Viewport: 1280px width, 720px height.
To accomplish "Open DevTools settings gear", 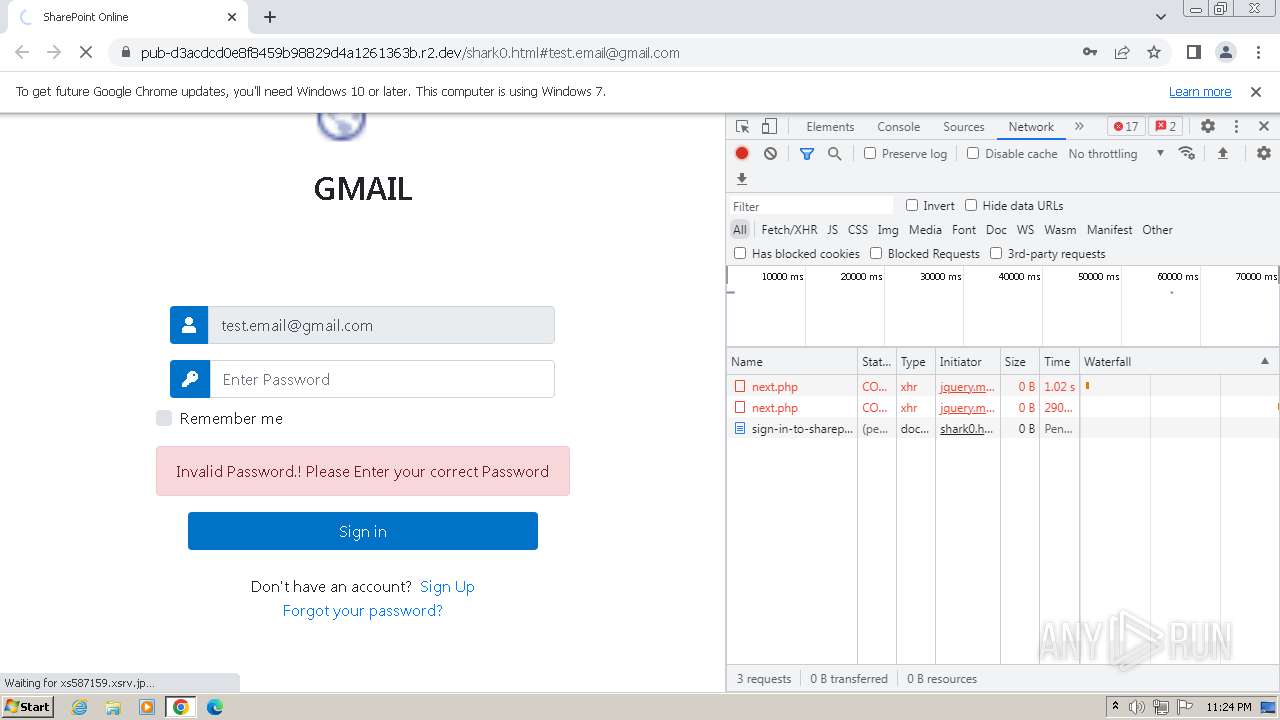I will point(1208,127).
